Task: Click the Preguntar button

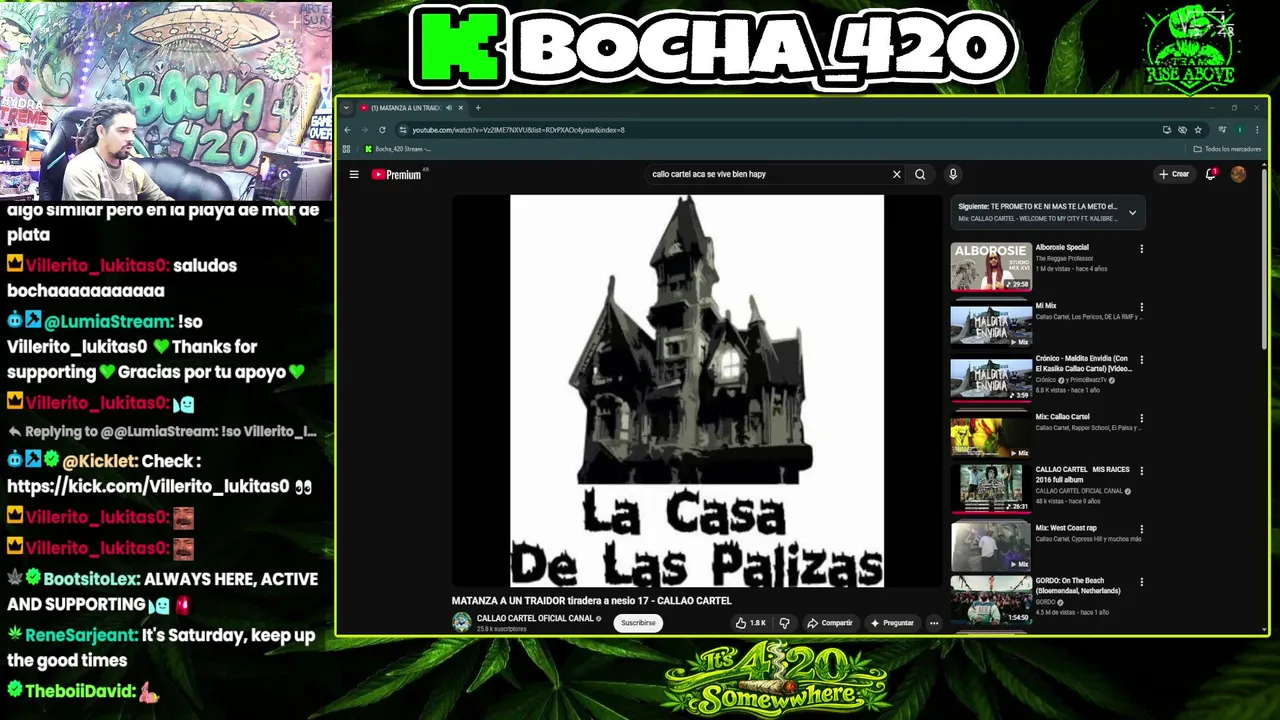Action: click(892, 623)
